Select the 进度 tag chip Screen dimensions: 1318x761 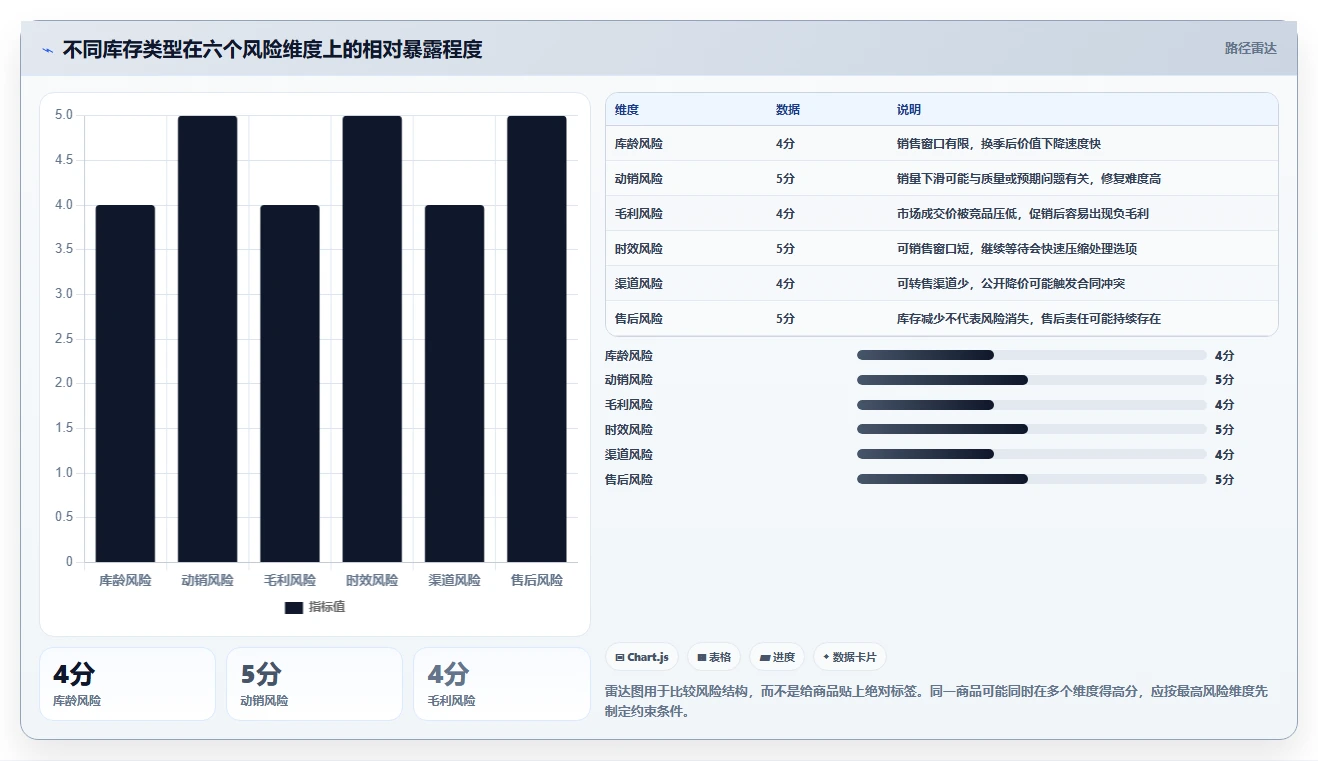click(x=777, y=657)
